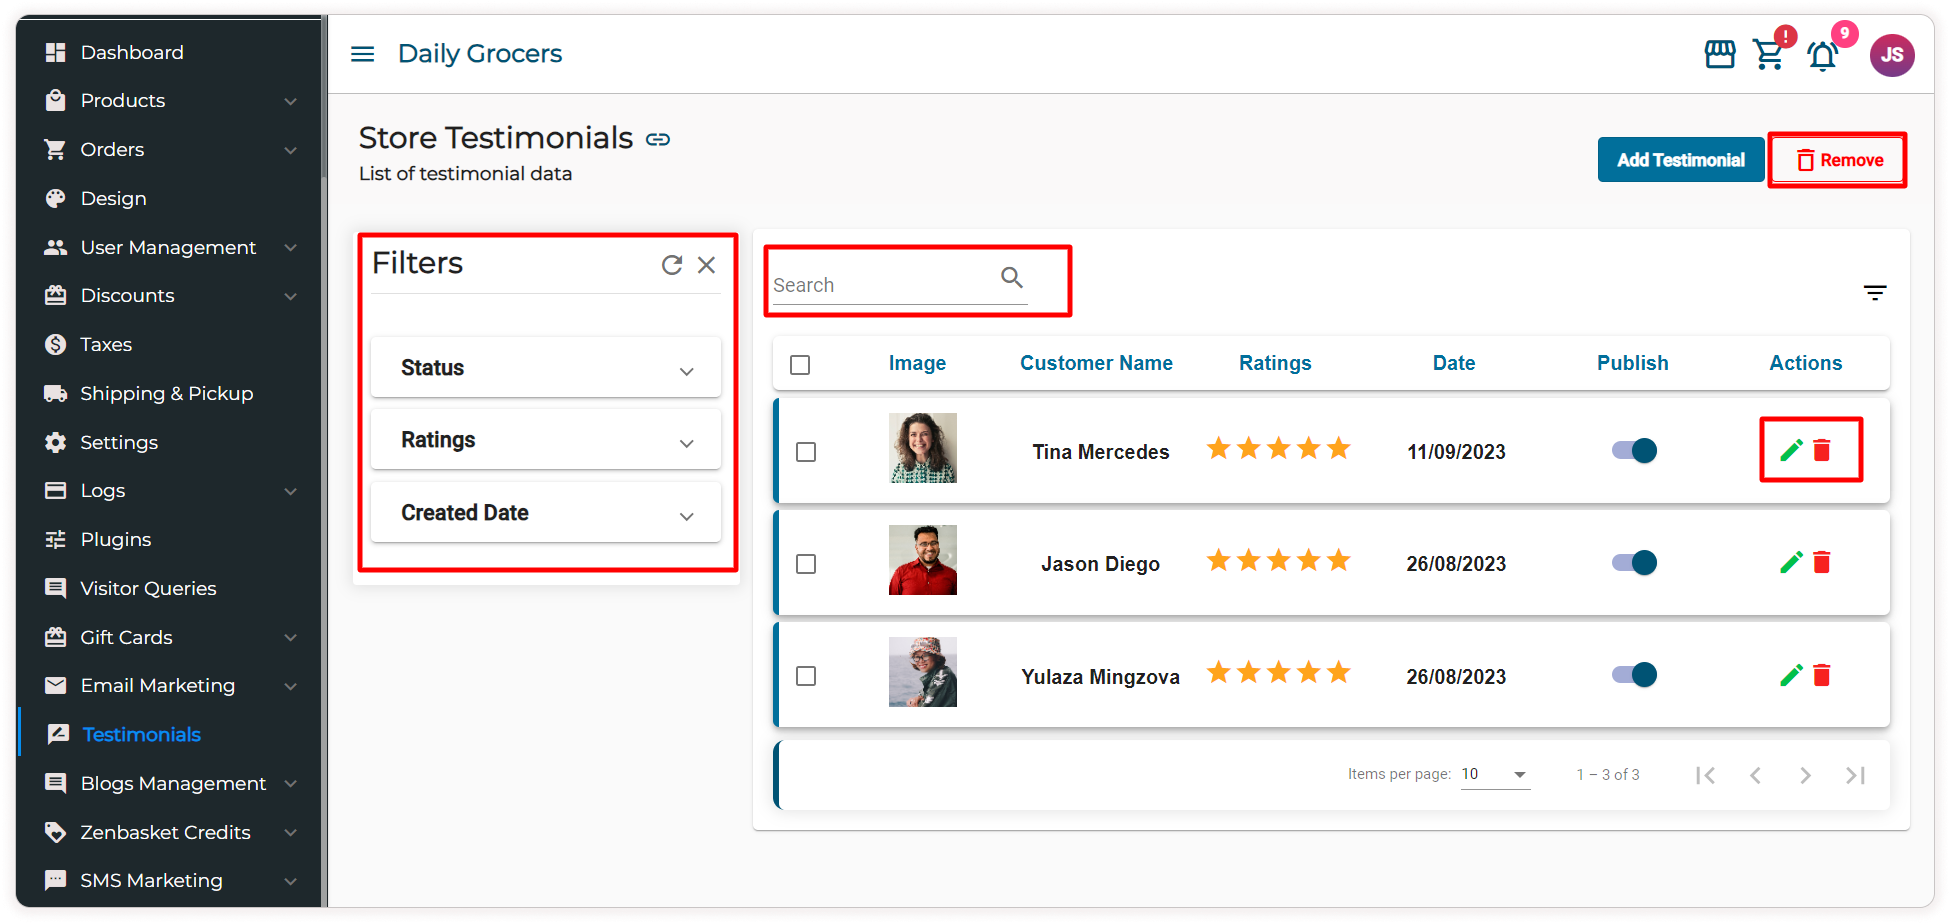The width and height of the screenshot is (1950, 924).
Task: Copy link icon beside Store Testimonials title
Action: tap(657, 140)
